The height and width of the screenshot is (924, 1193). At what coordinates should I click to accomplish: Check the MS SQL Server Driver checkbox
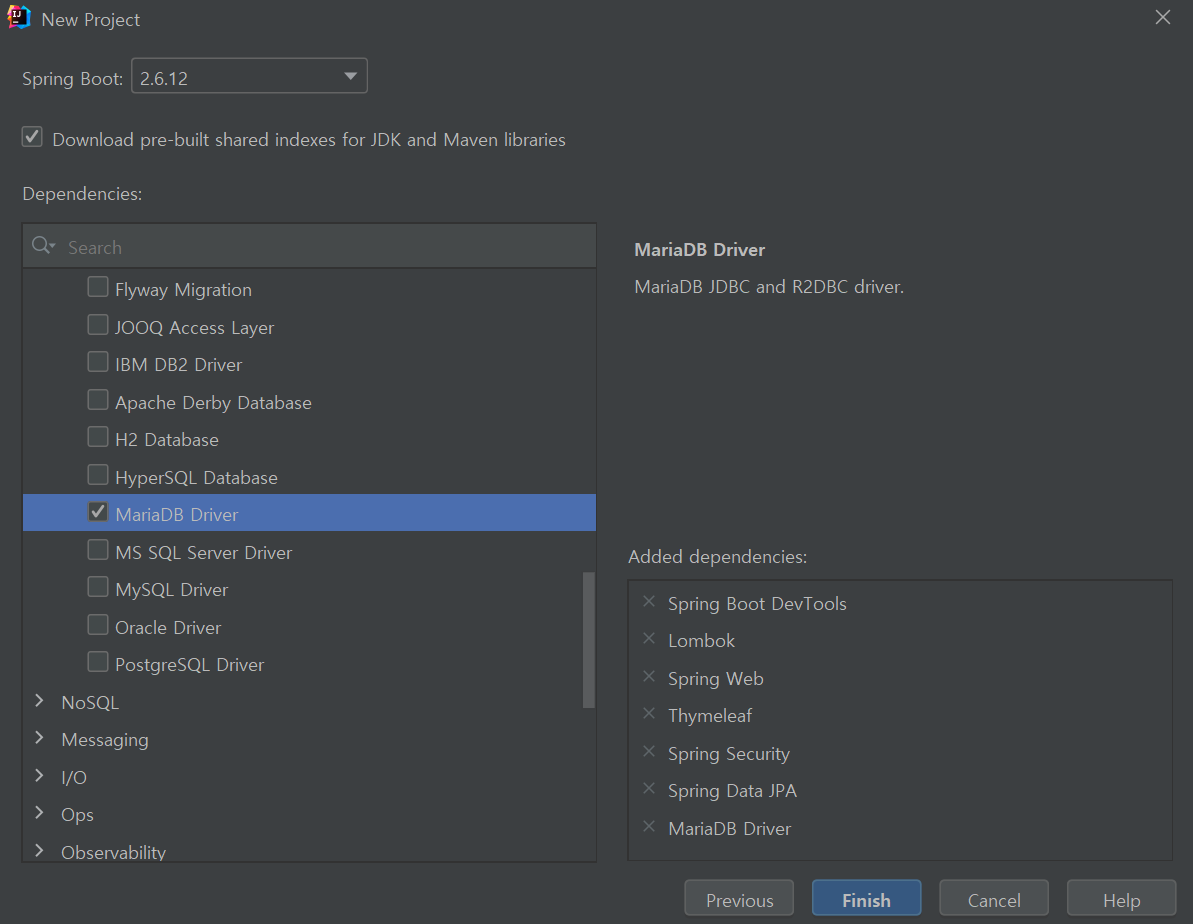click(x=97, y=550)
